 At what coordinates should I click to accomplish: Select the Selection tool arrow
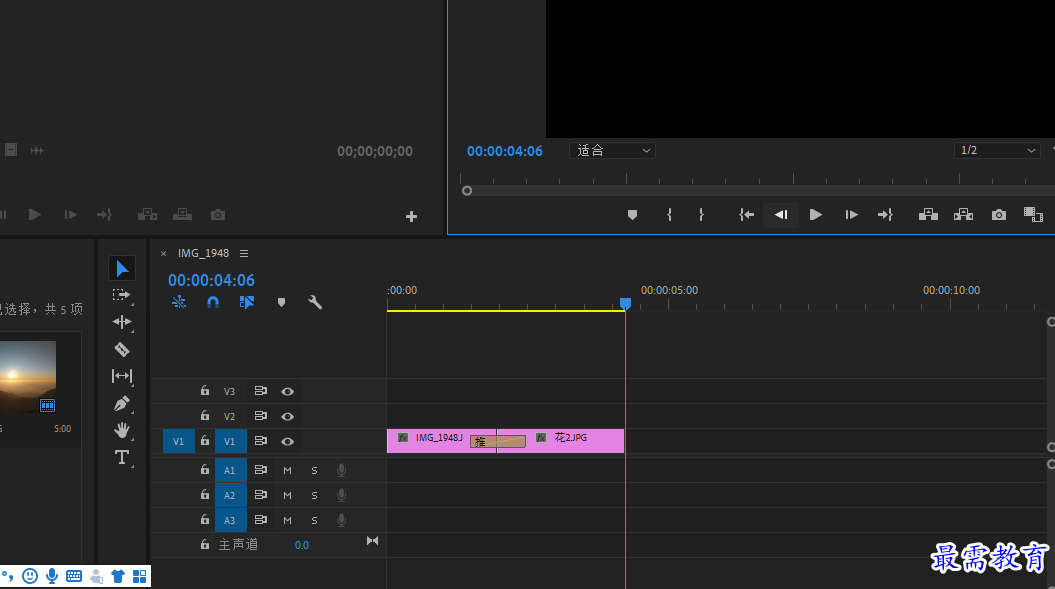122,269
